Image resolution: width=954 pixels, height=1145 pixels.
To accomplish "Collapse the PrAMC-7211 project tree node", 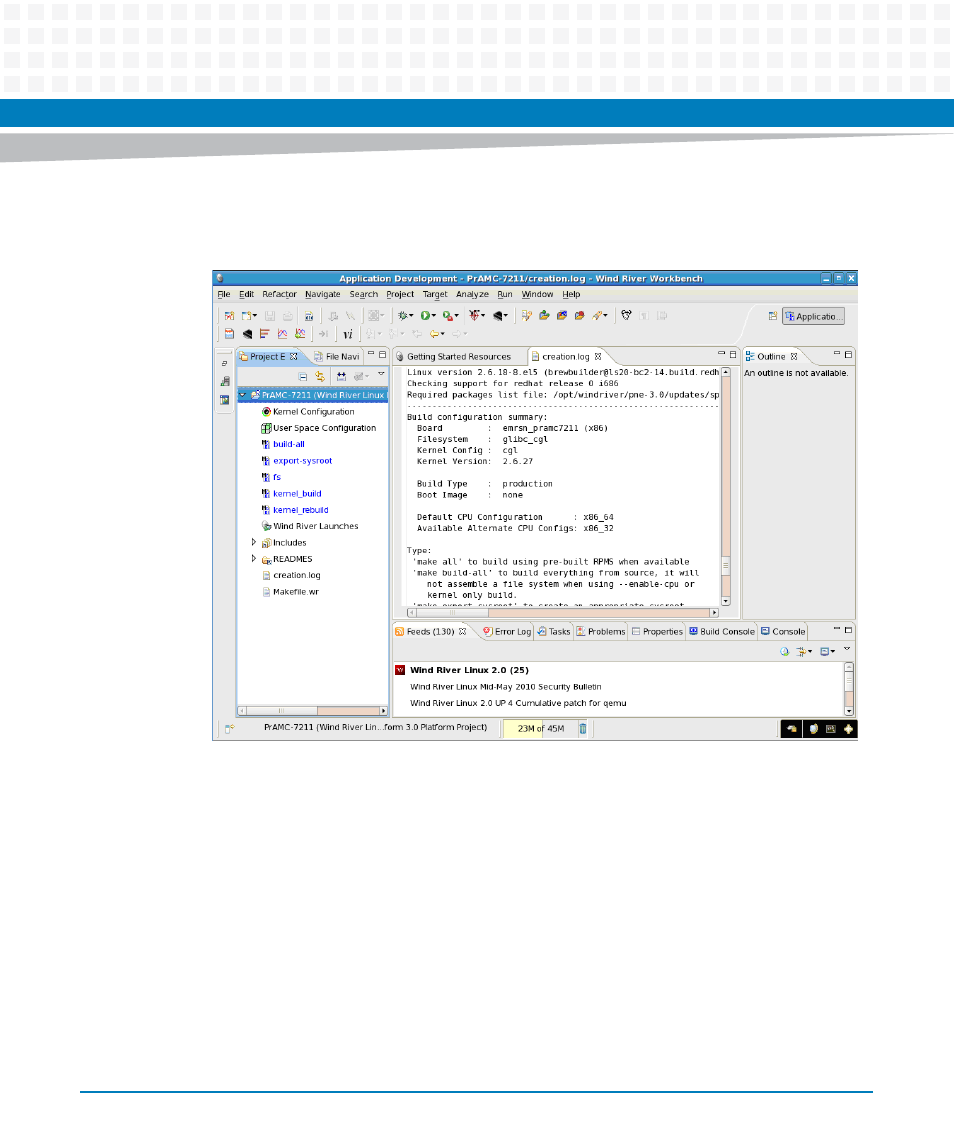I will click(243, 395).
